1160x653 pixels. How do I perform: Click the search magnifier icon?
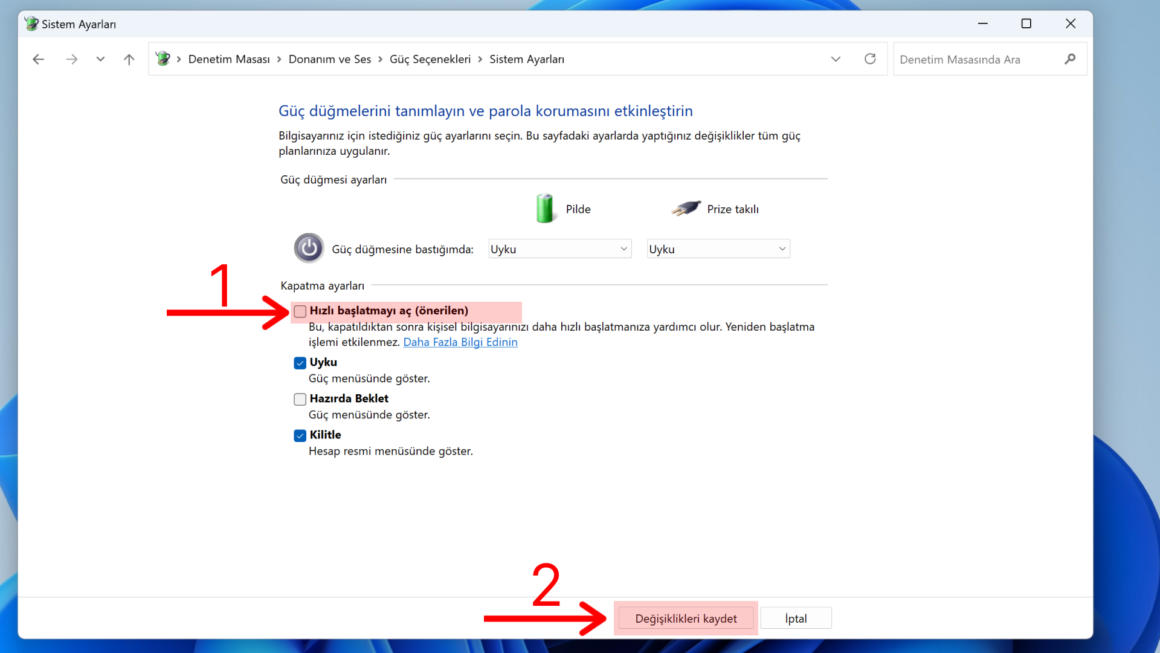click(x=1070, y=58)
